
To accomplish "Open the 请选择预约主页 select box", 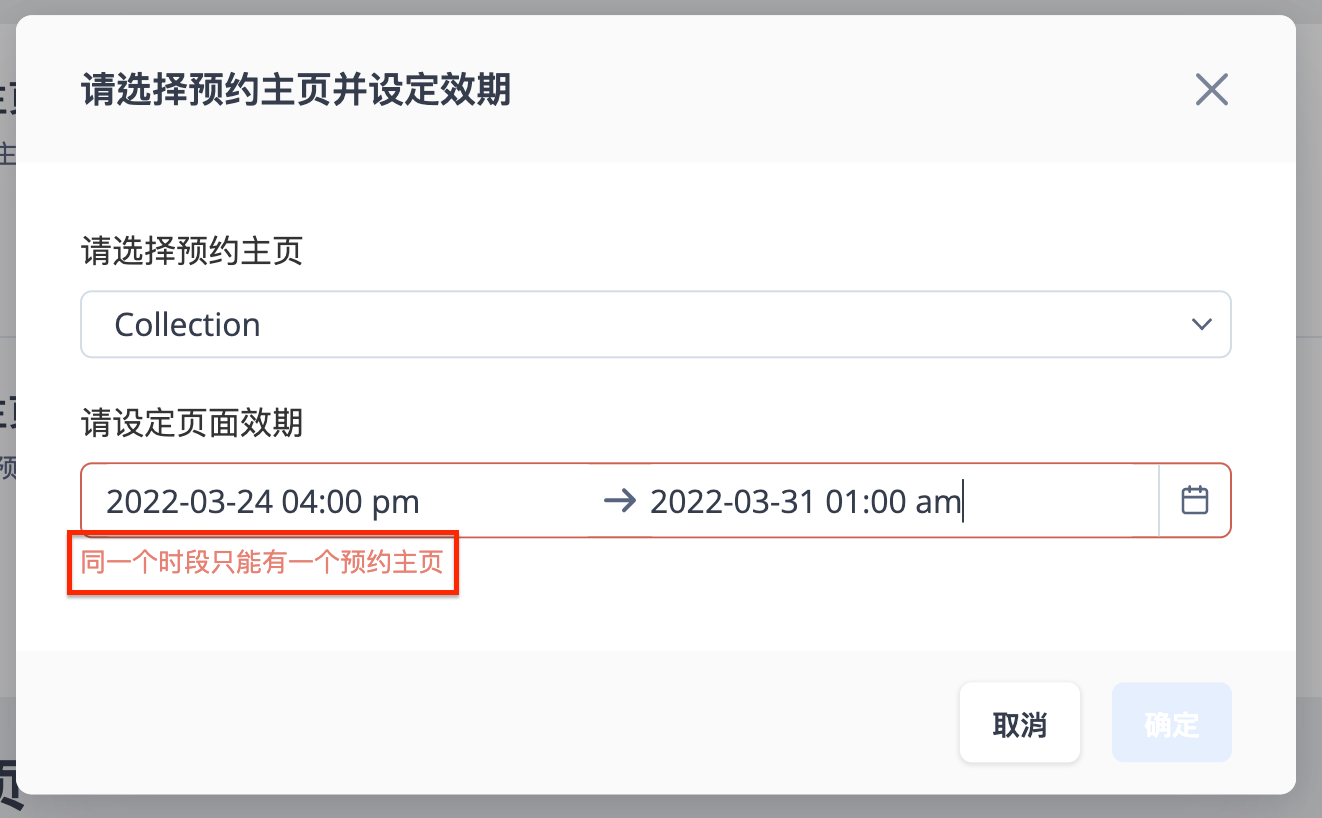I will coord(656,324).
